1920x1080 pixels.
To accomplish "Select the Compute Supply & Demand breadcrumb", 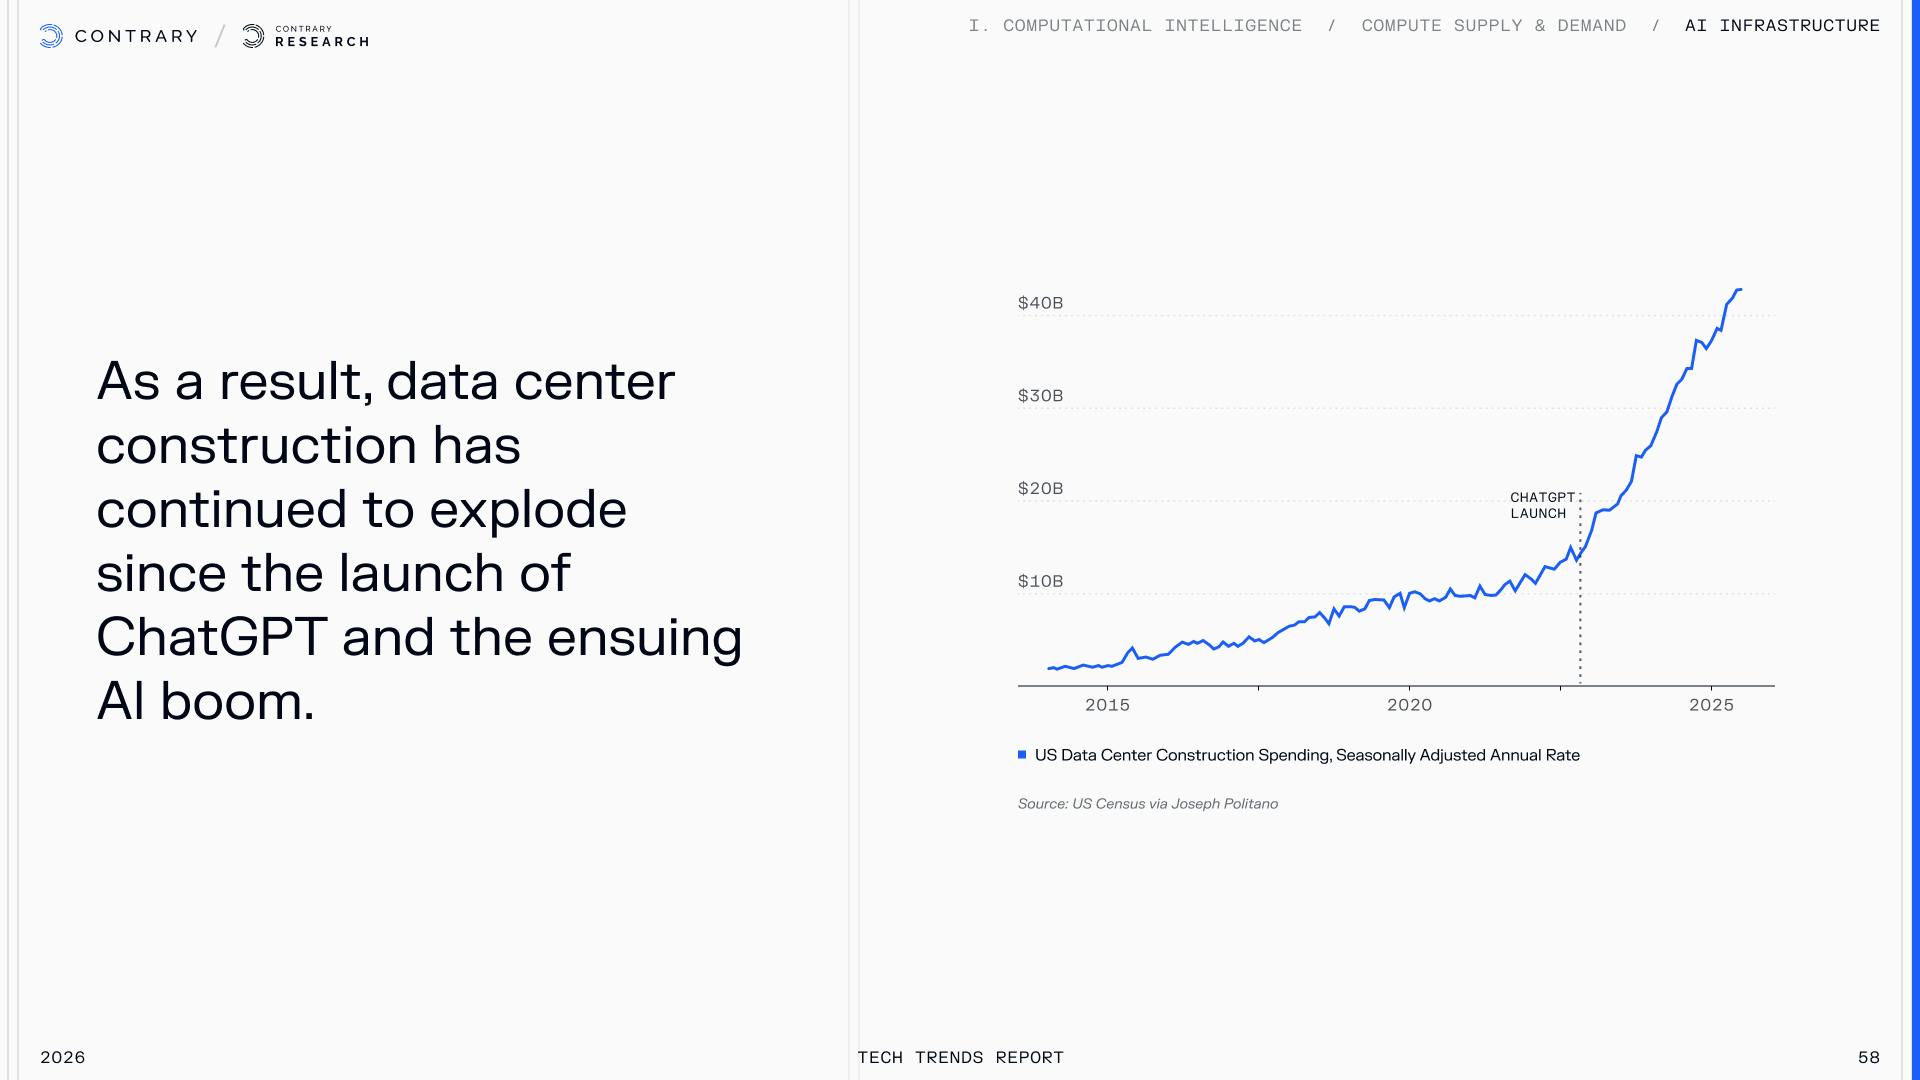I will coord(1493,26).
